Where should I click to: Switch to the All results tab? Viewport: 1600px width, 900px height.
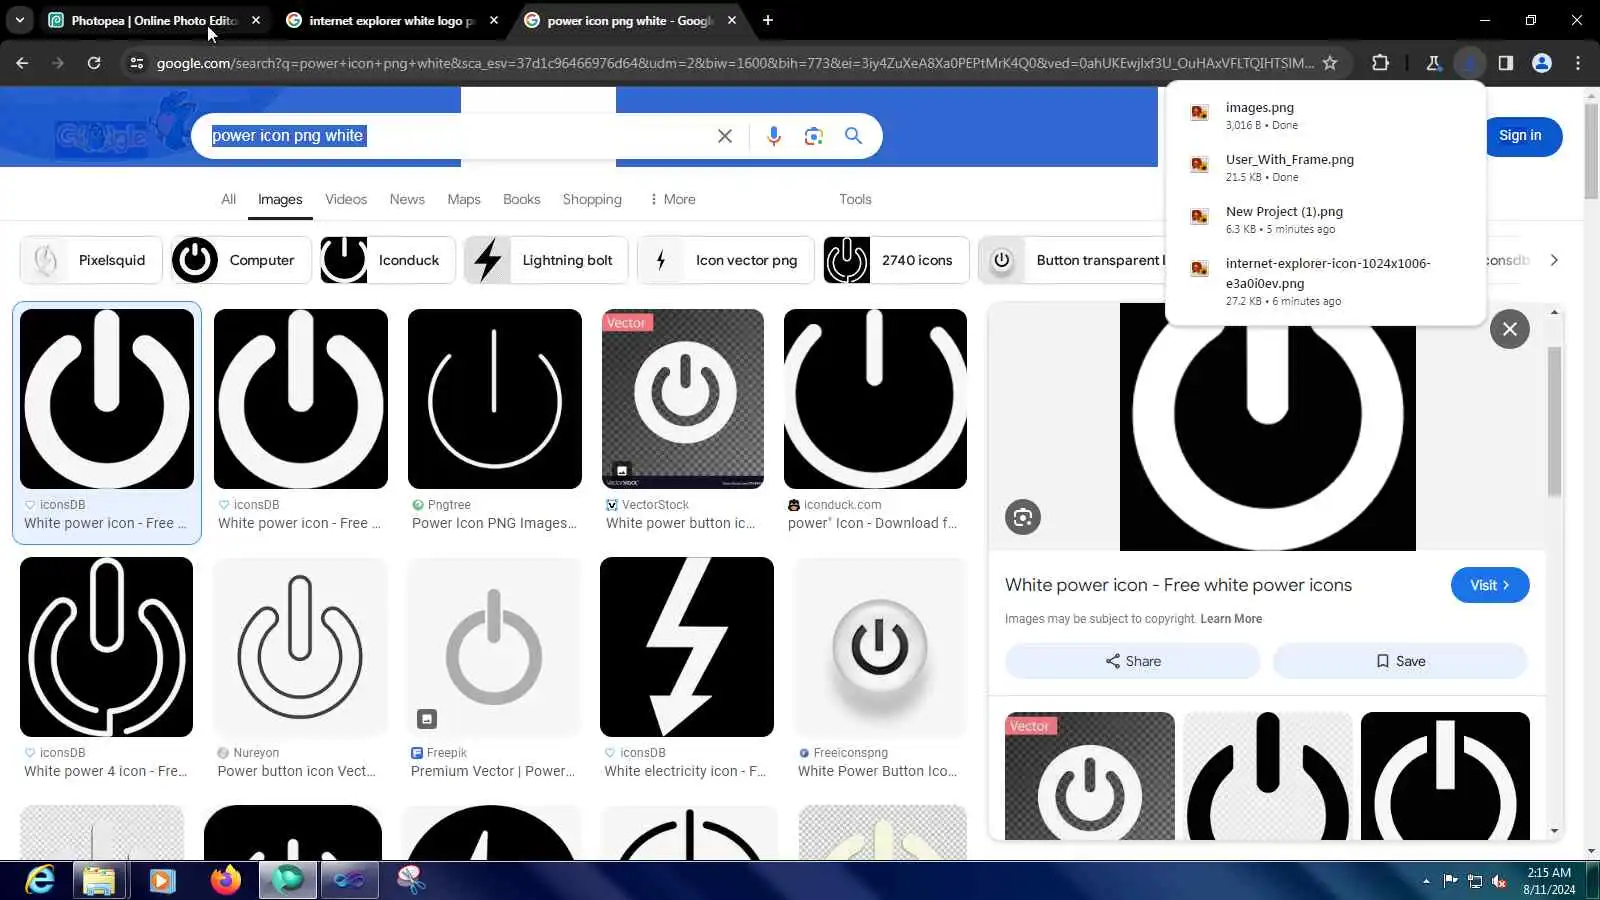pyautogui.click(x=229, y=199)
